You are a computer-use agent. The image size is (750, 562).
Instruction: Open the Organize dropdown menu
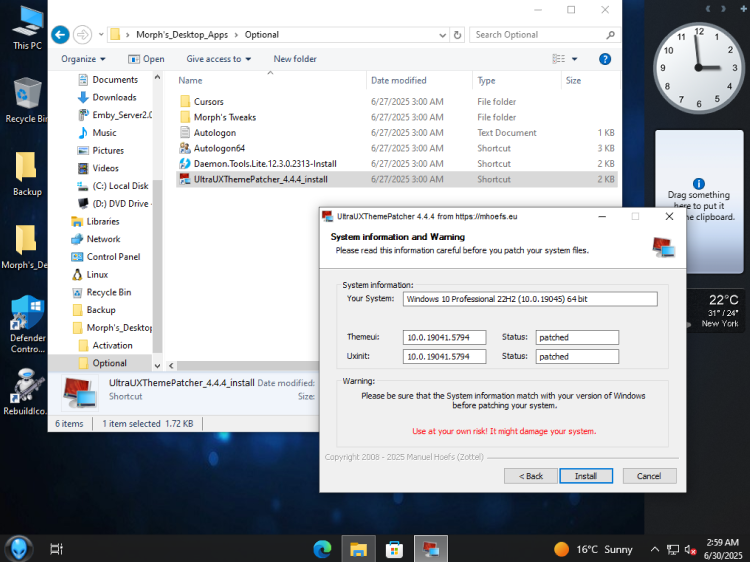83,59
